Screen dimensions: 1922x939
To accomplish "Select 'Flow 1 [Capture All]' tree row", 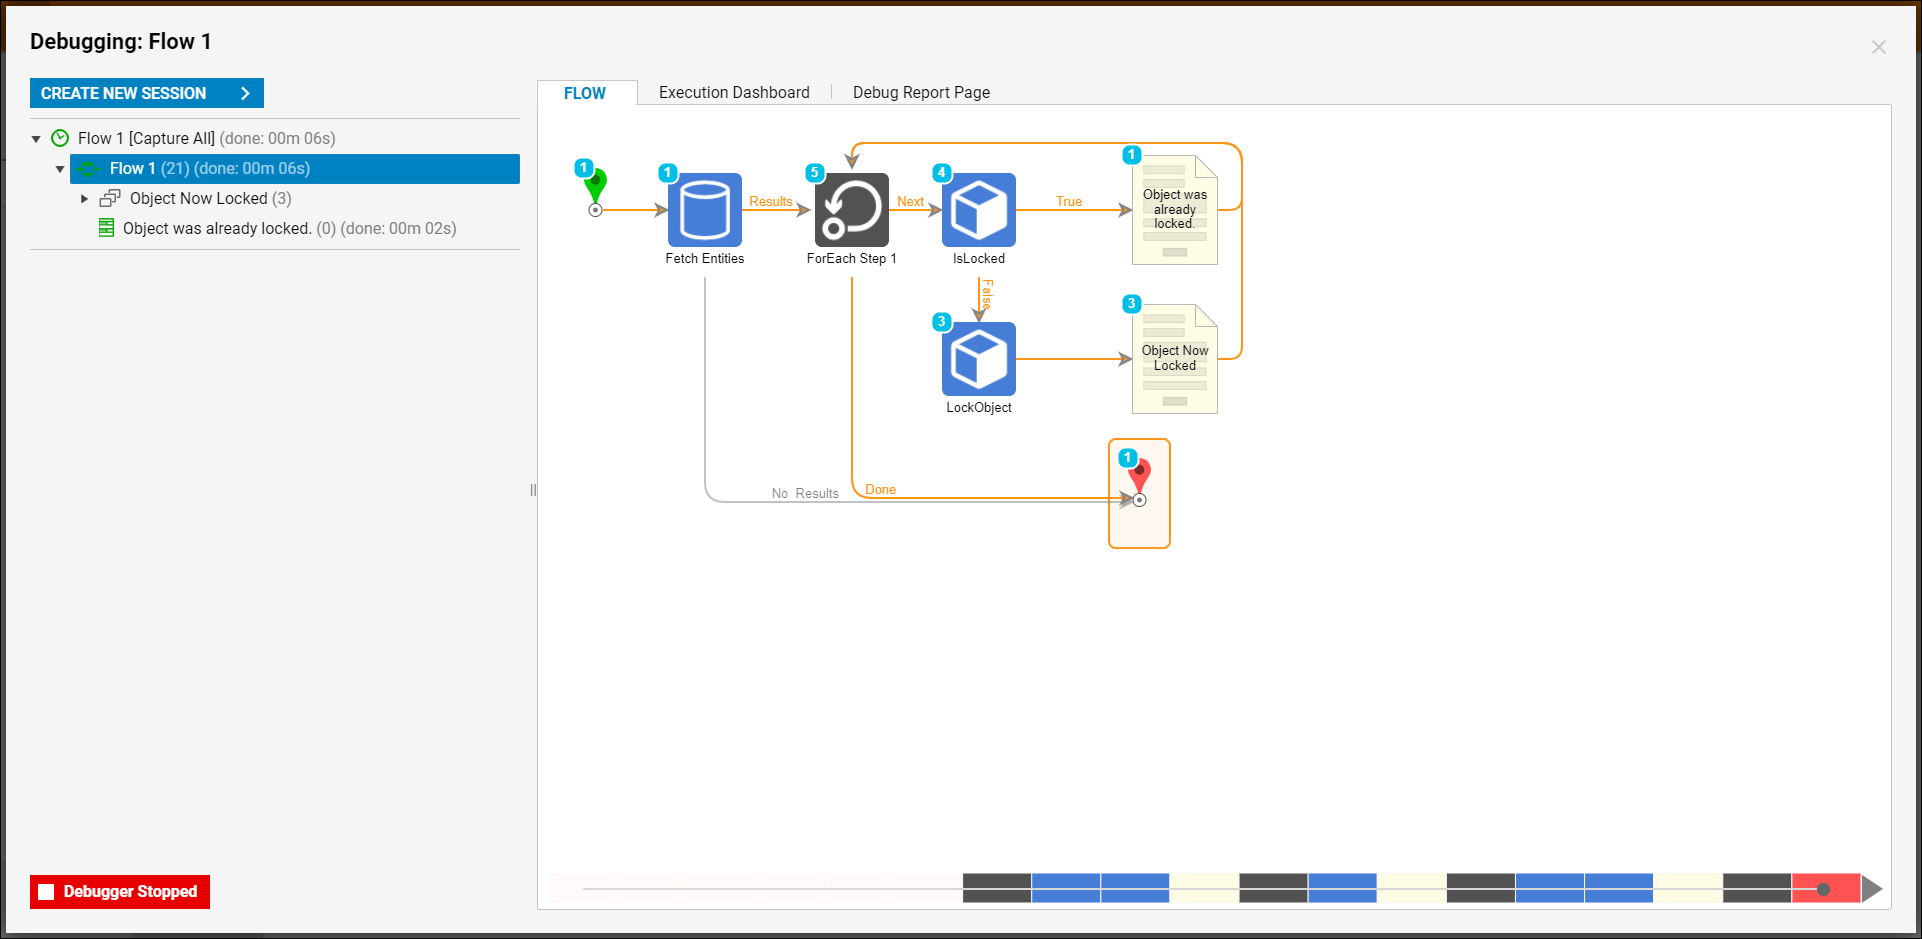I will 207,138.
